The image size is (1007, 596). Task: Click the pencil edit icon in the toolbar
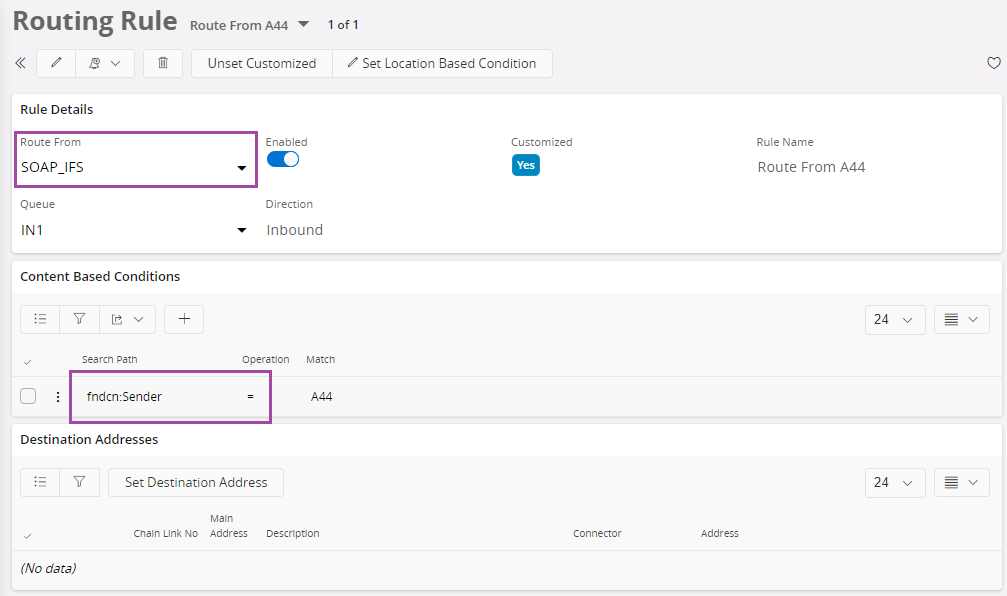pyautogui.click(x=56, y=63)
